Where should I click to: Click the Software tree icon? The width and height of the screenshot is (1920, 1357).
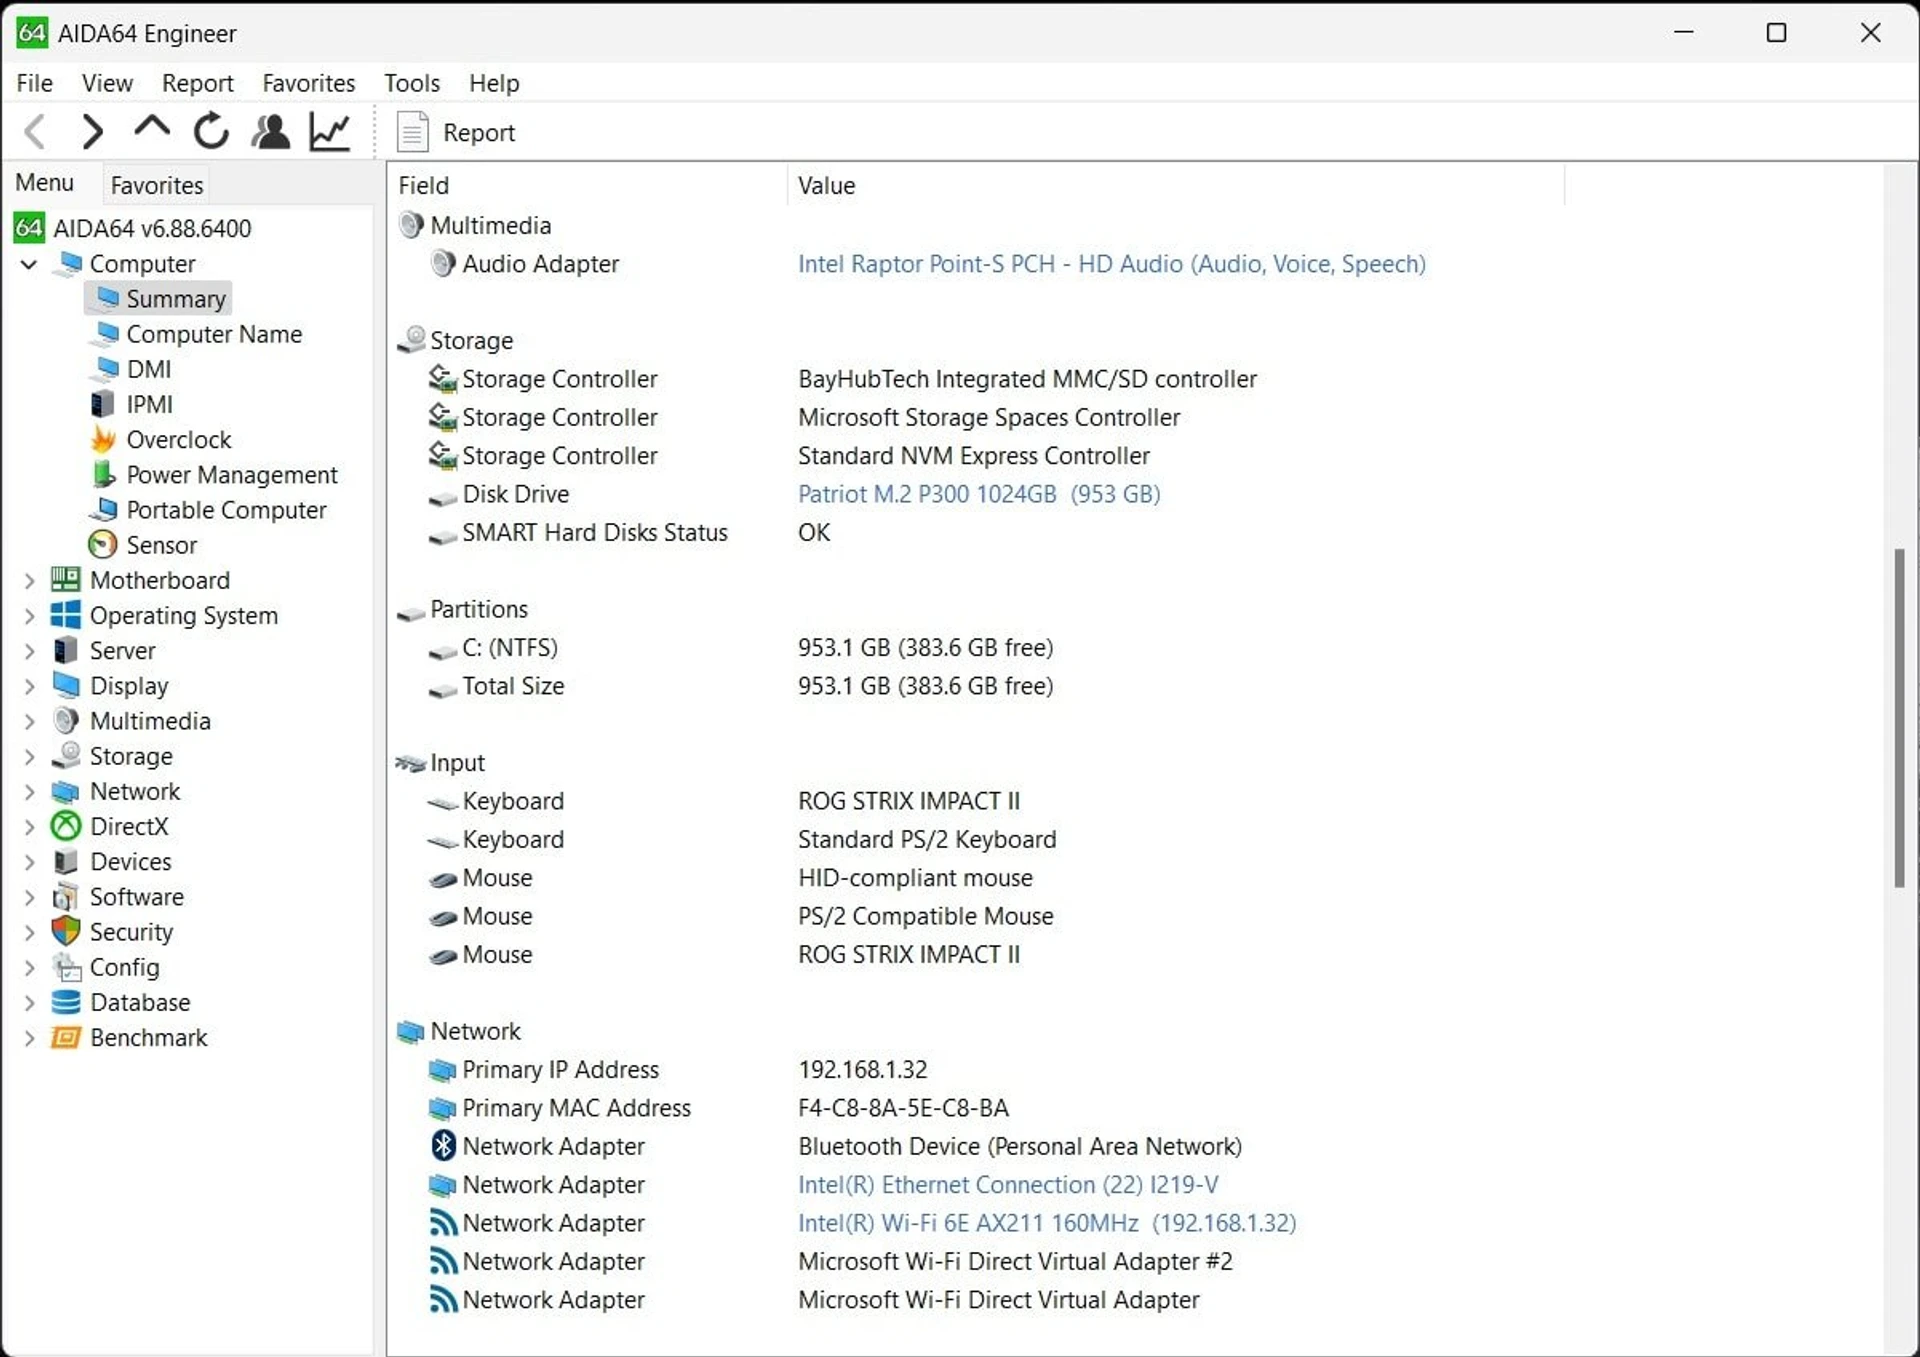(x=66, y=896)
